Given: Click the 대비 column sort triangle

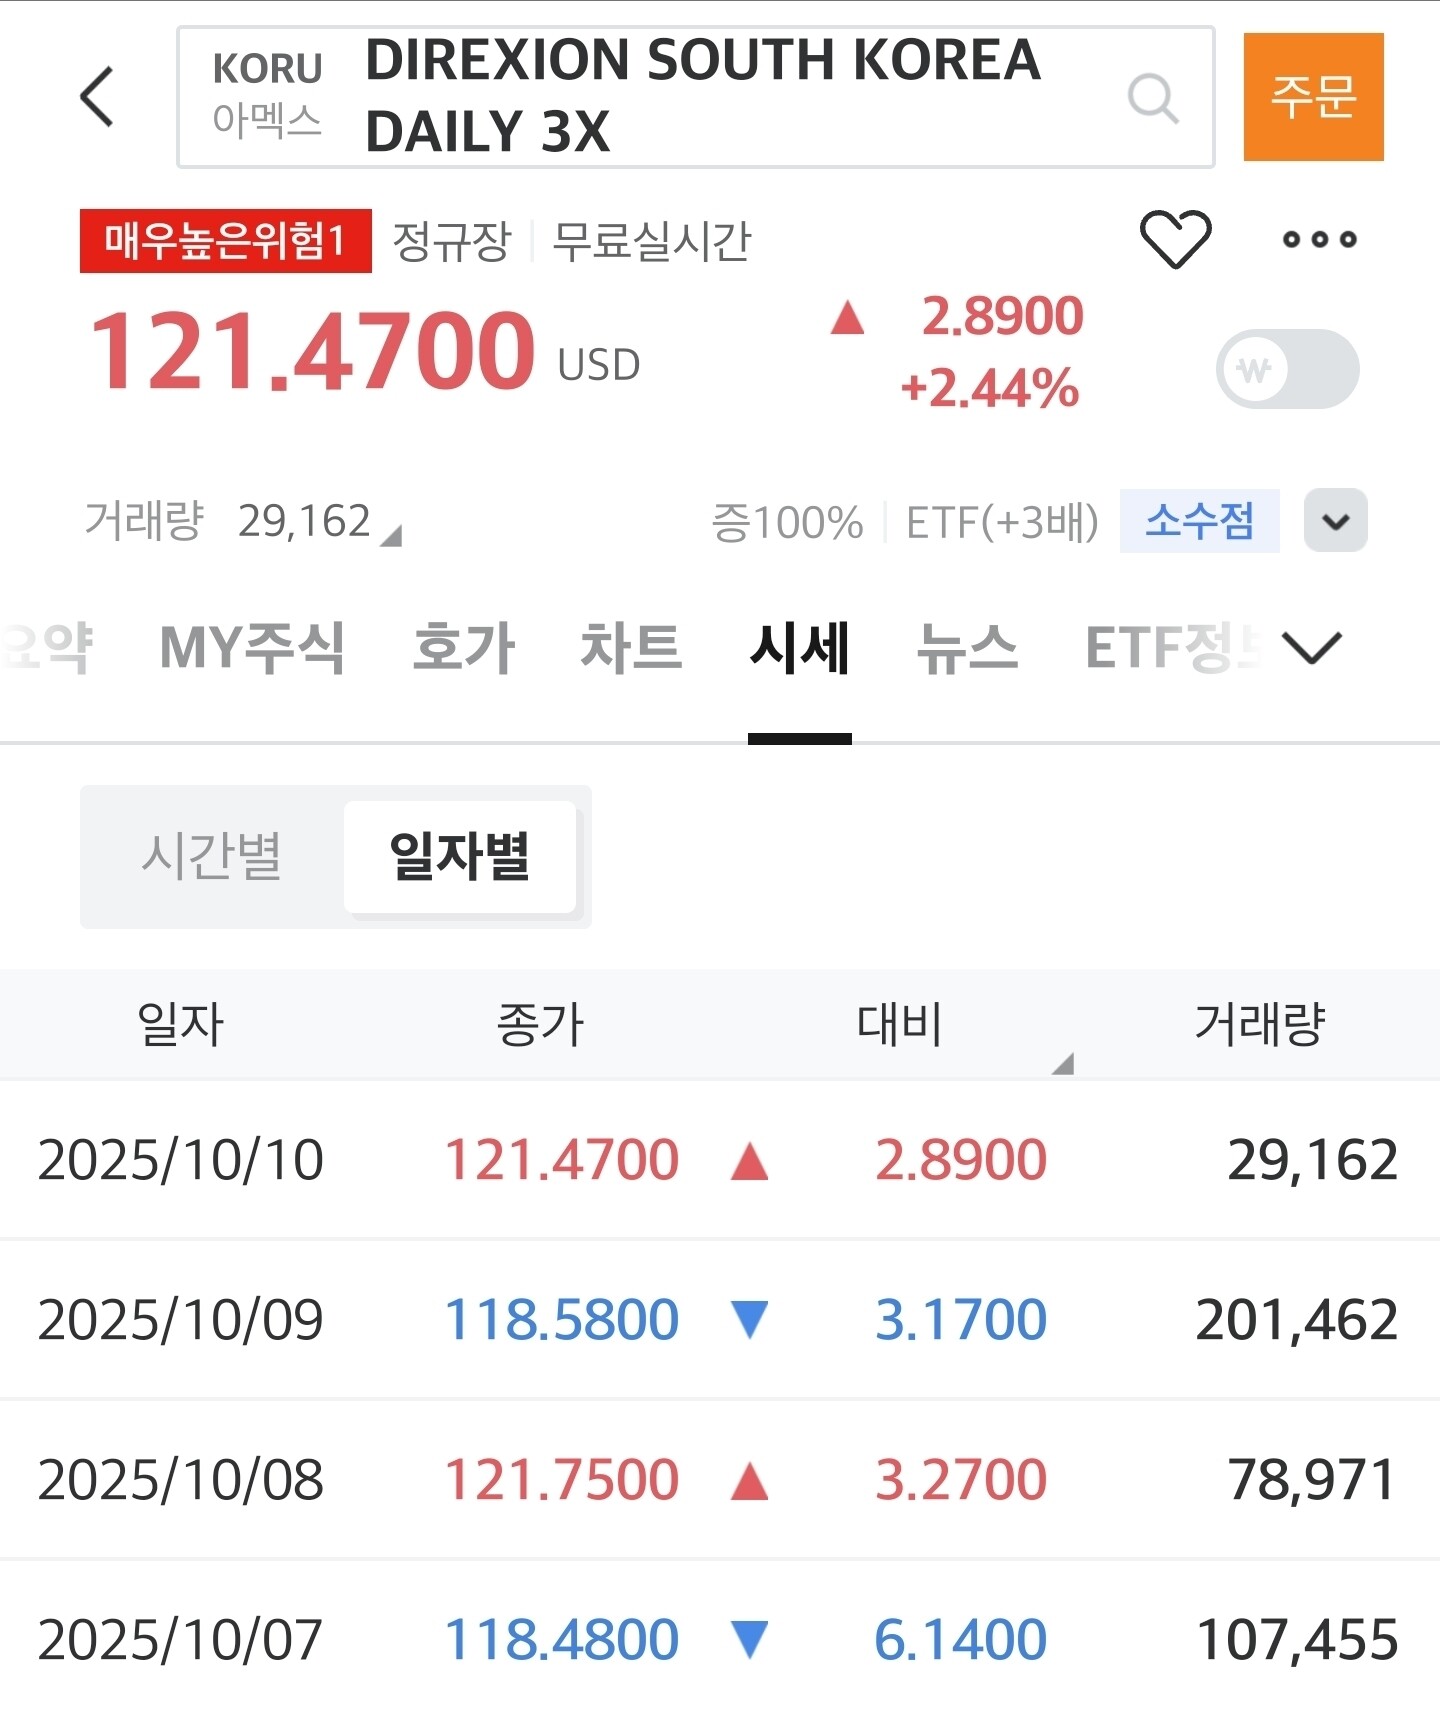Looking at the screenshot, I should (1063, 1064).
